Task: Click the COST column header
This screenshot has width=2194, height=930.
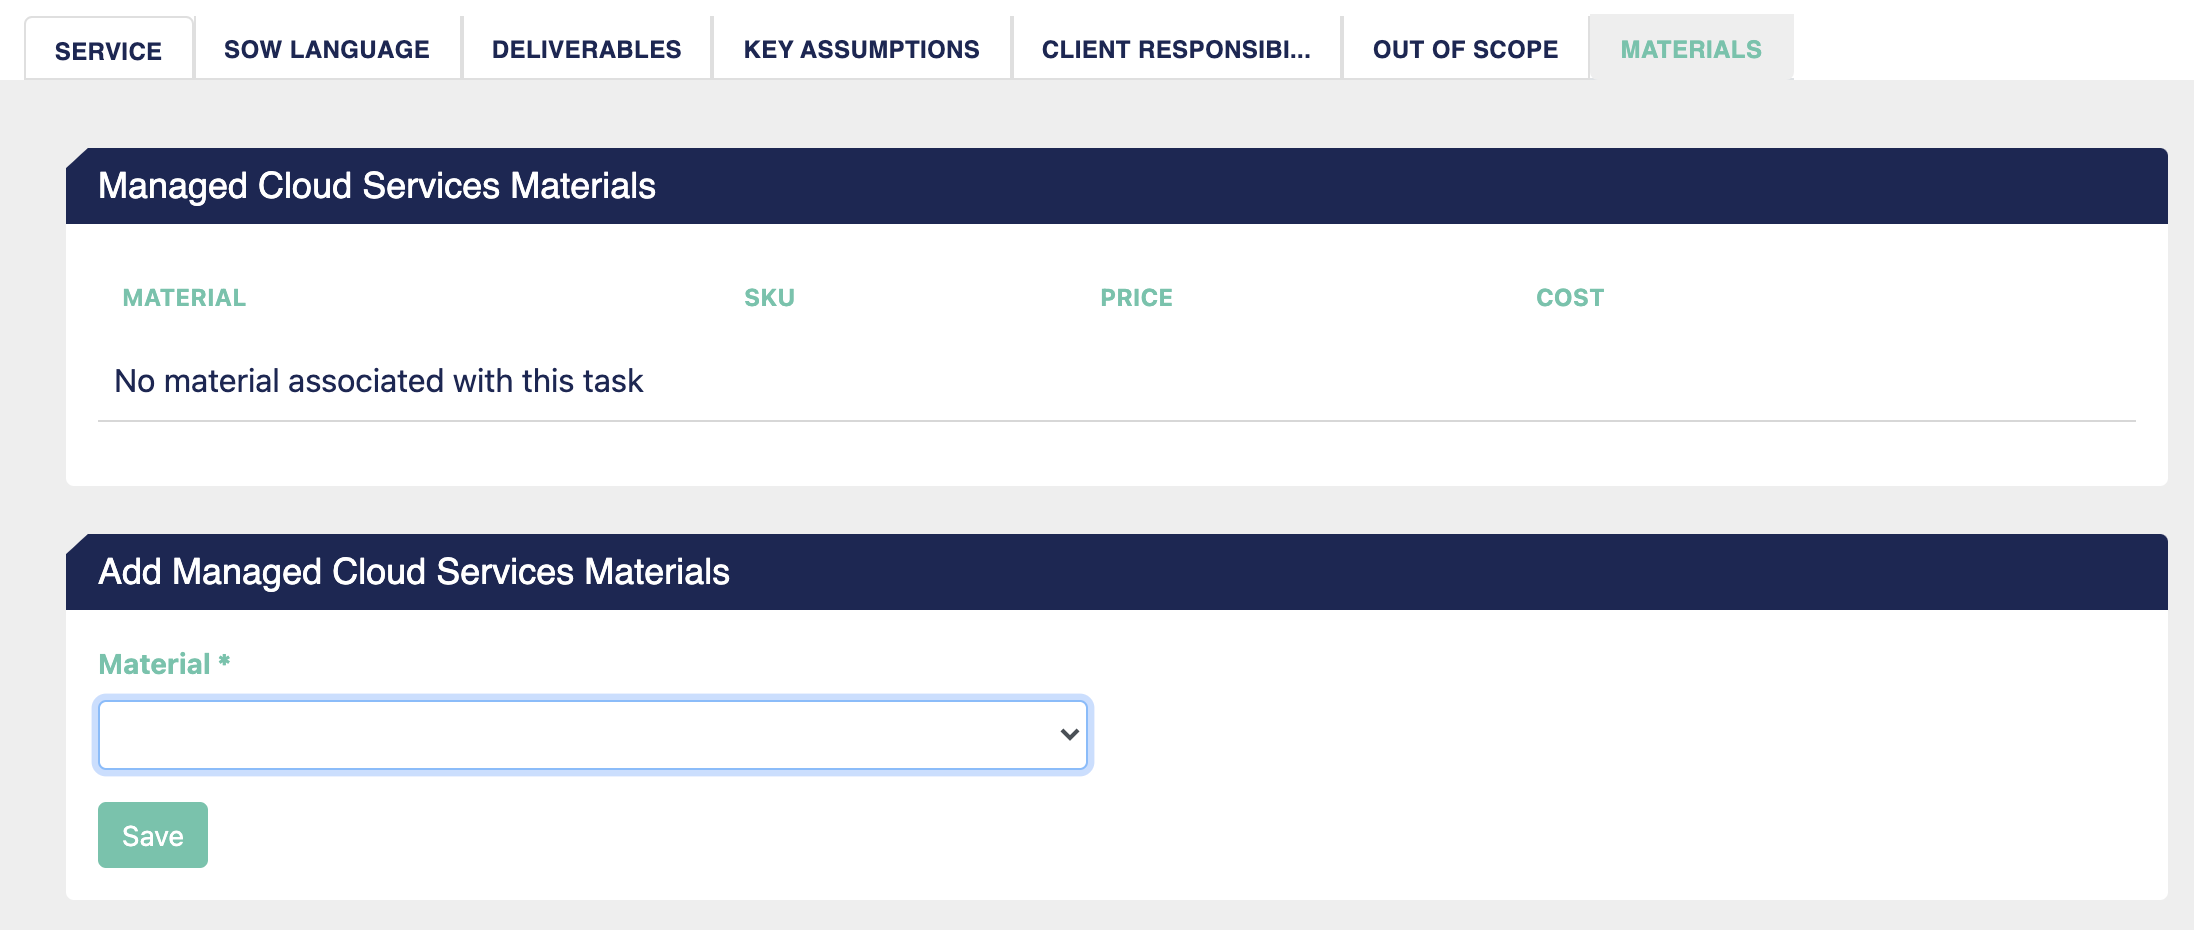Action: pos(1570,298)
